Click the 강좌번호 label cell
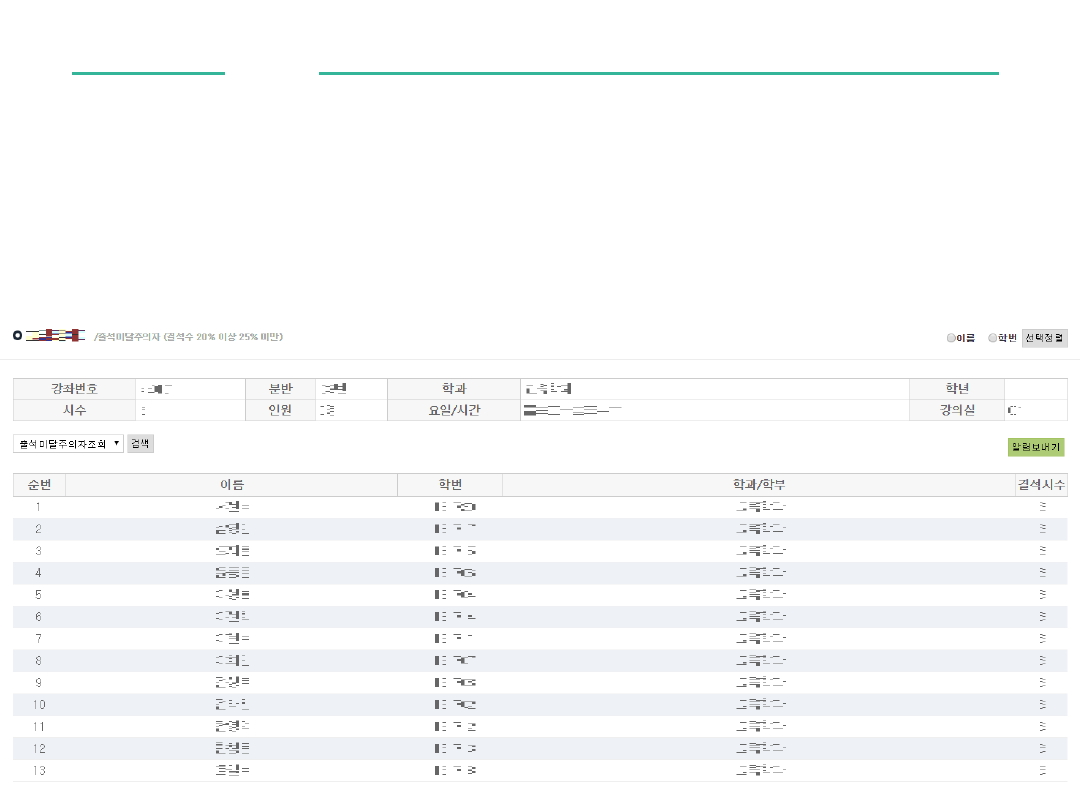Image resolution: width=1080 pixels, height=810 pixels. pos(74,389)
